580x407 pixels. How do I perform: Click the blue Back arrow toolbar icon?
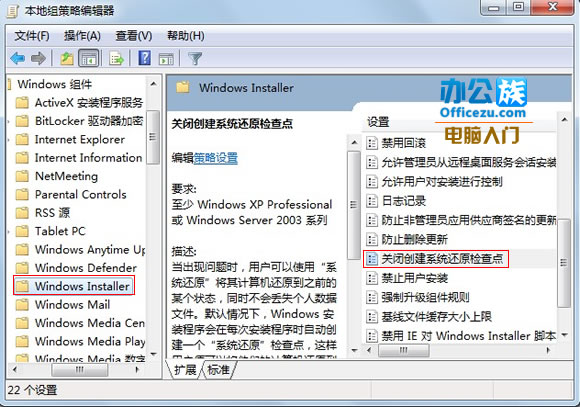[x=18, y=58]
